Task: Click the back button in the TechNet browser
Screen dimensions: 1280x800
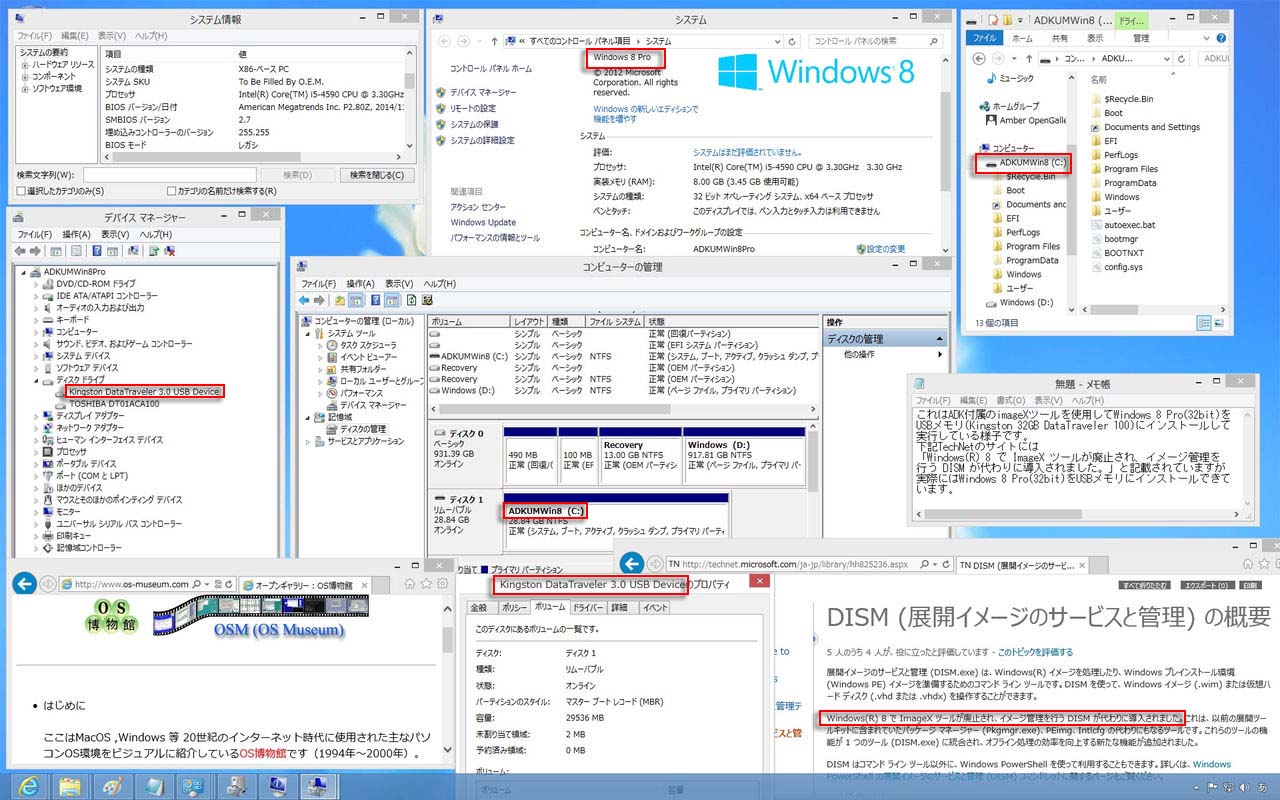Action: pos(630,563)
